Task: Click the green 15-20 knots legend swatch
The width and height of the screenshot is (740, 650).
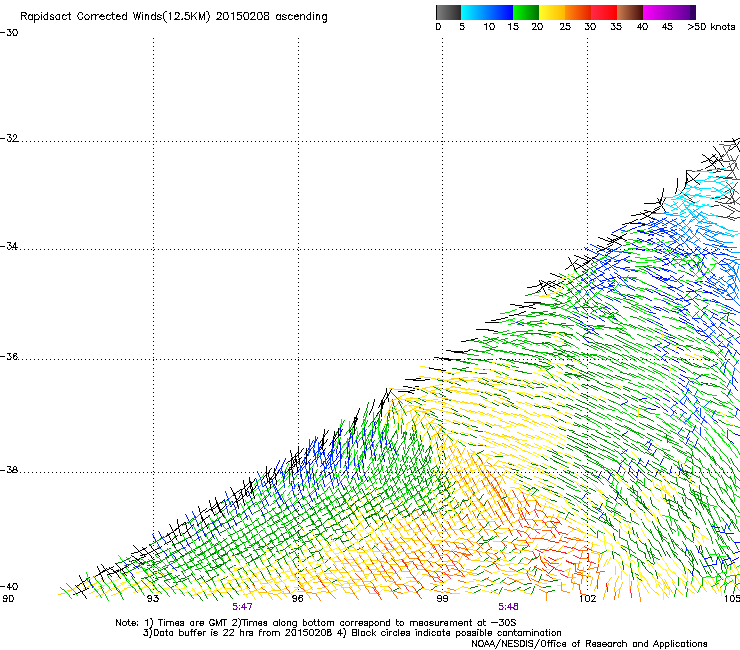Action: (526, 12)
